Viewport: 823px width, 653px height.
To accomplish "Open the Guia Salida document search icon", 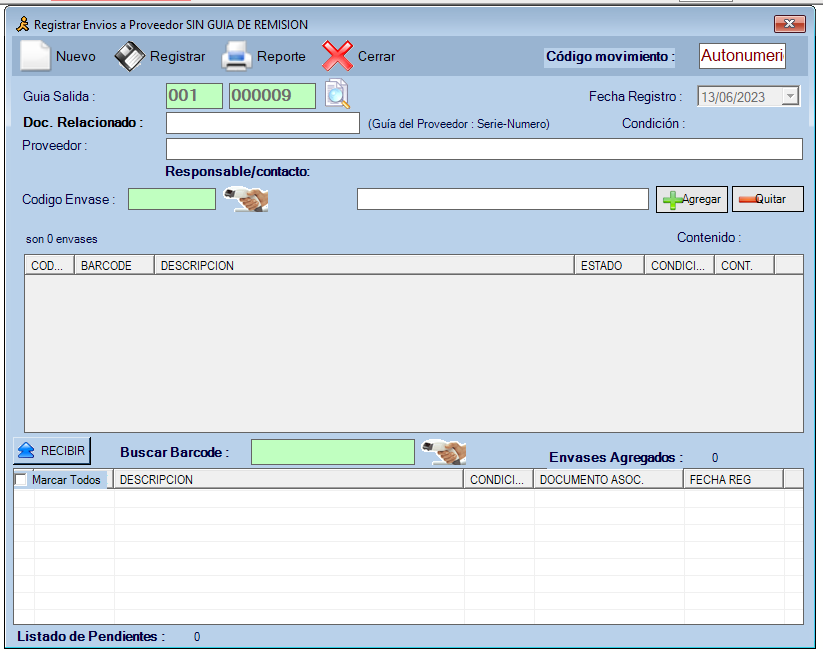I will pyautogui.click(x=337, y=94).
